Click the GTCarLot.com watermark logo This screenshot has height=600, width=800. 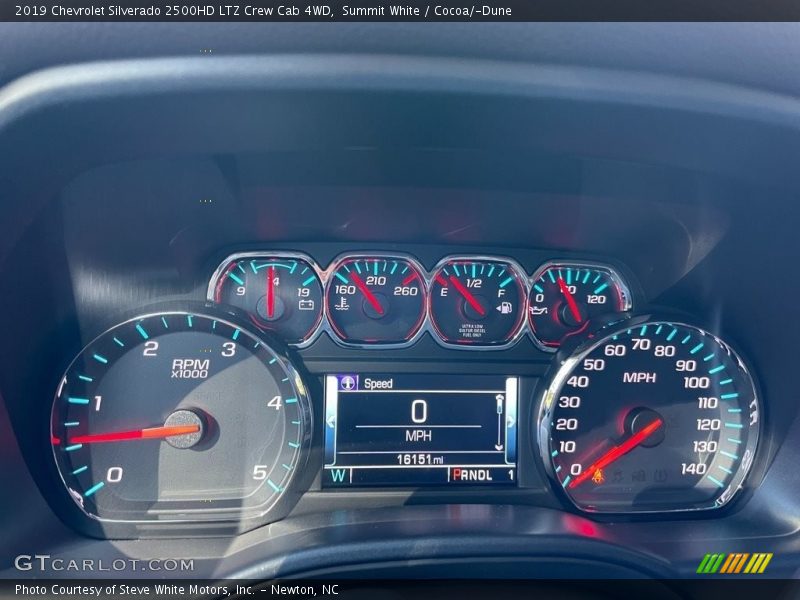pos(104,564)
